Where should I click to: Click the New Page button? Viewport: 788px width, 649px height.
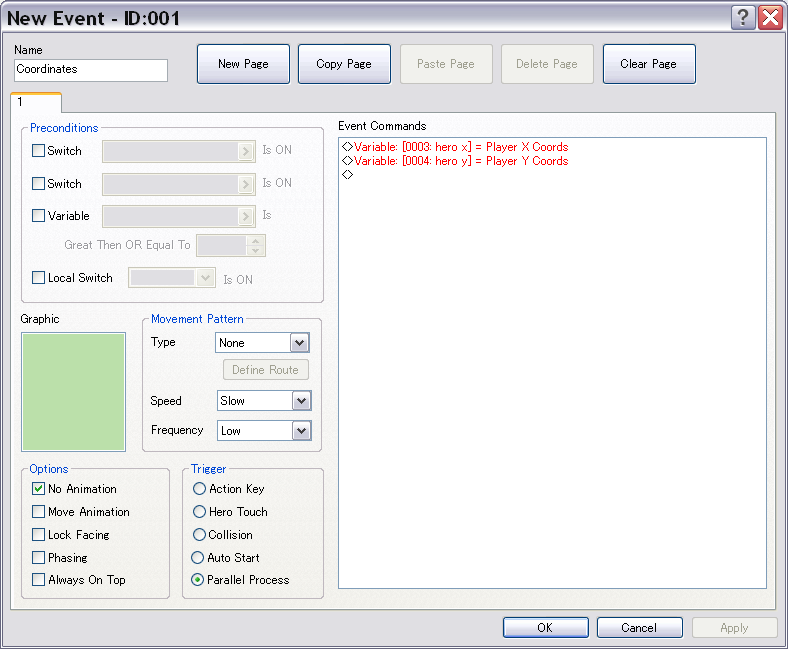pos(243,64)
